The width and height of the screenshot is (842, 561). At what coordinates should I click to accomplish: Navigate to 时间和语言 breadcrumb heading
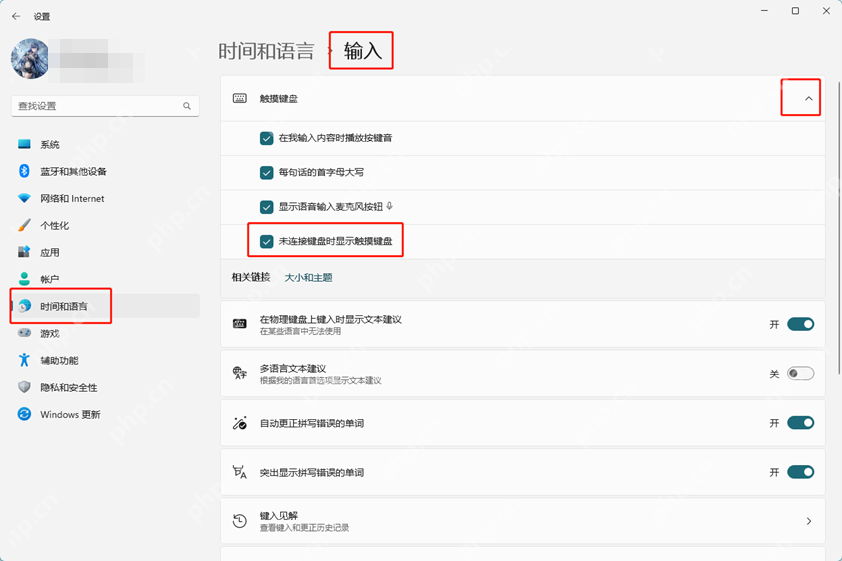pos(266,51)
